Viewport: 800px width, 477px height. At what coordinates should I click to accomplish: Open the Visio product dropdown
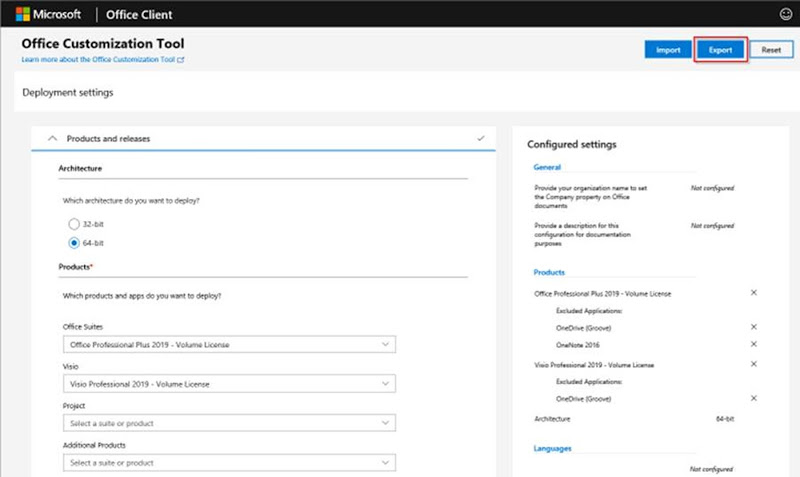[229, 384]
